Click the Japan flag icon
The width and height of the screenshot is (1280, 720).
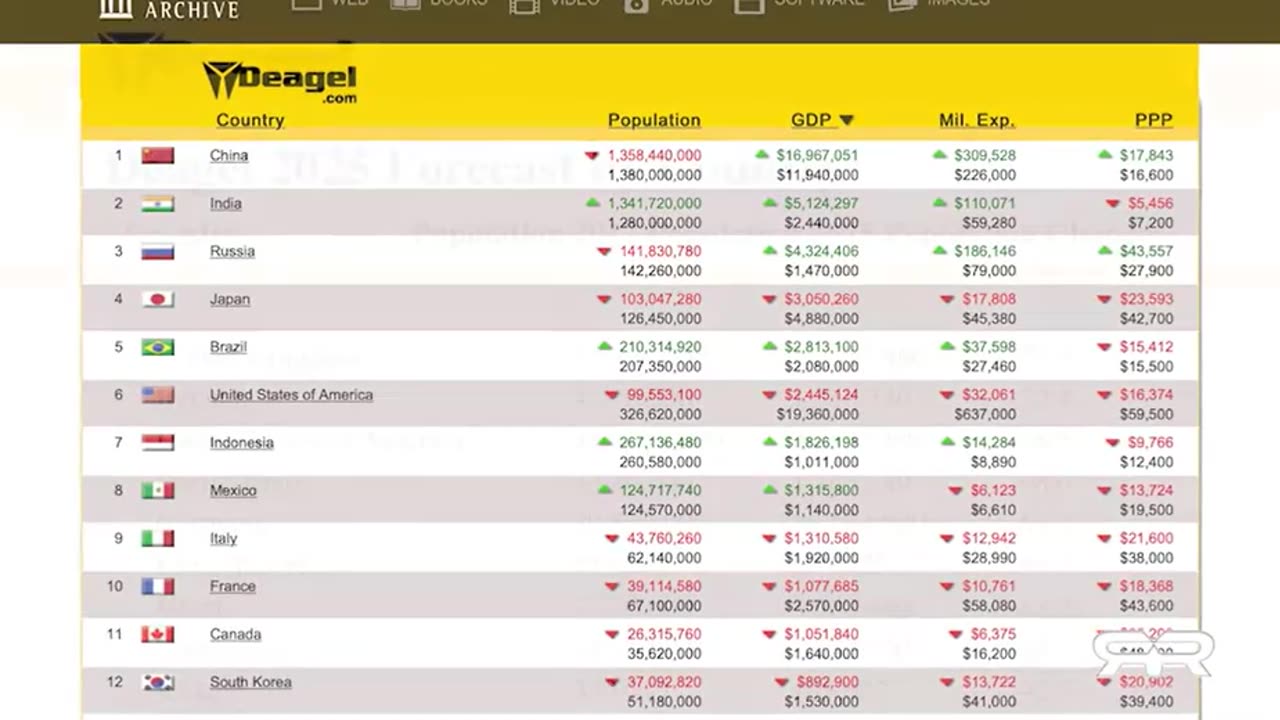click(158, 299)
